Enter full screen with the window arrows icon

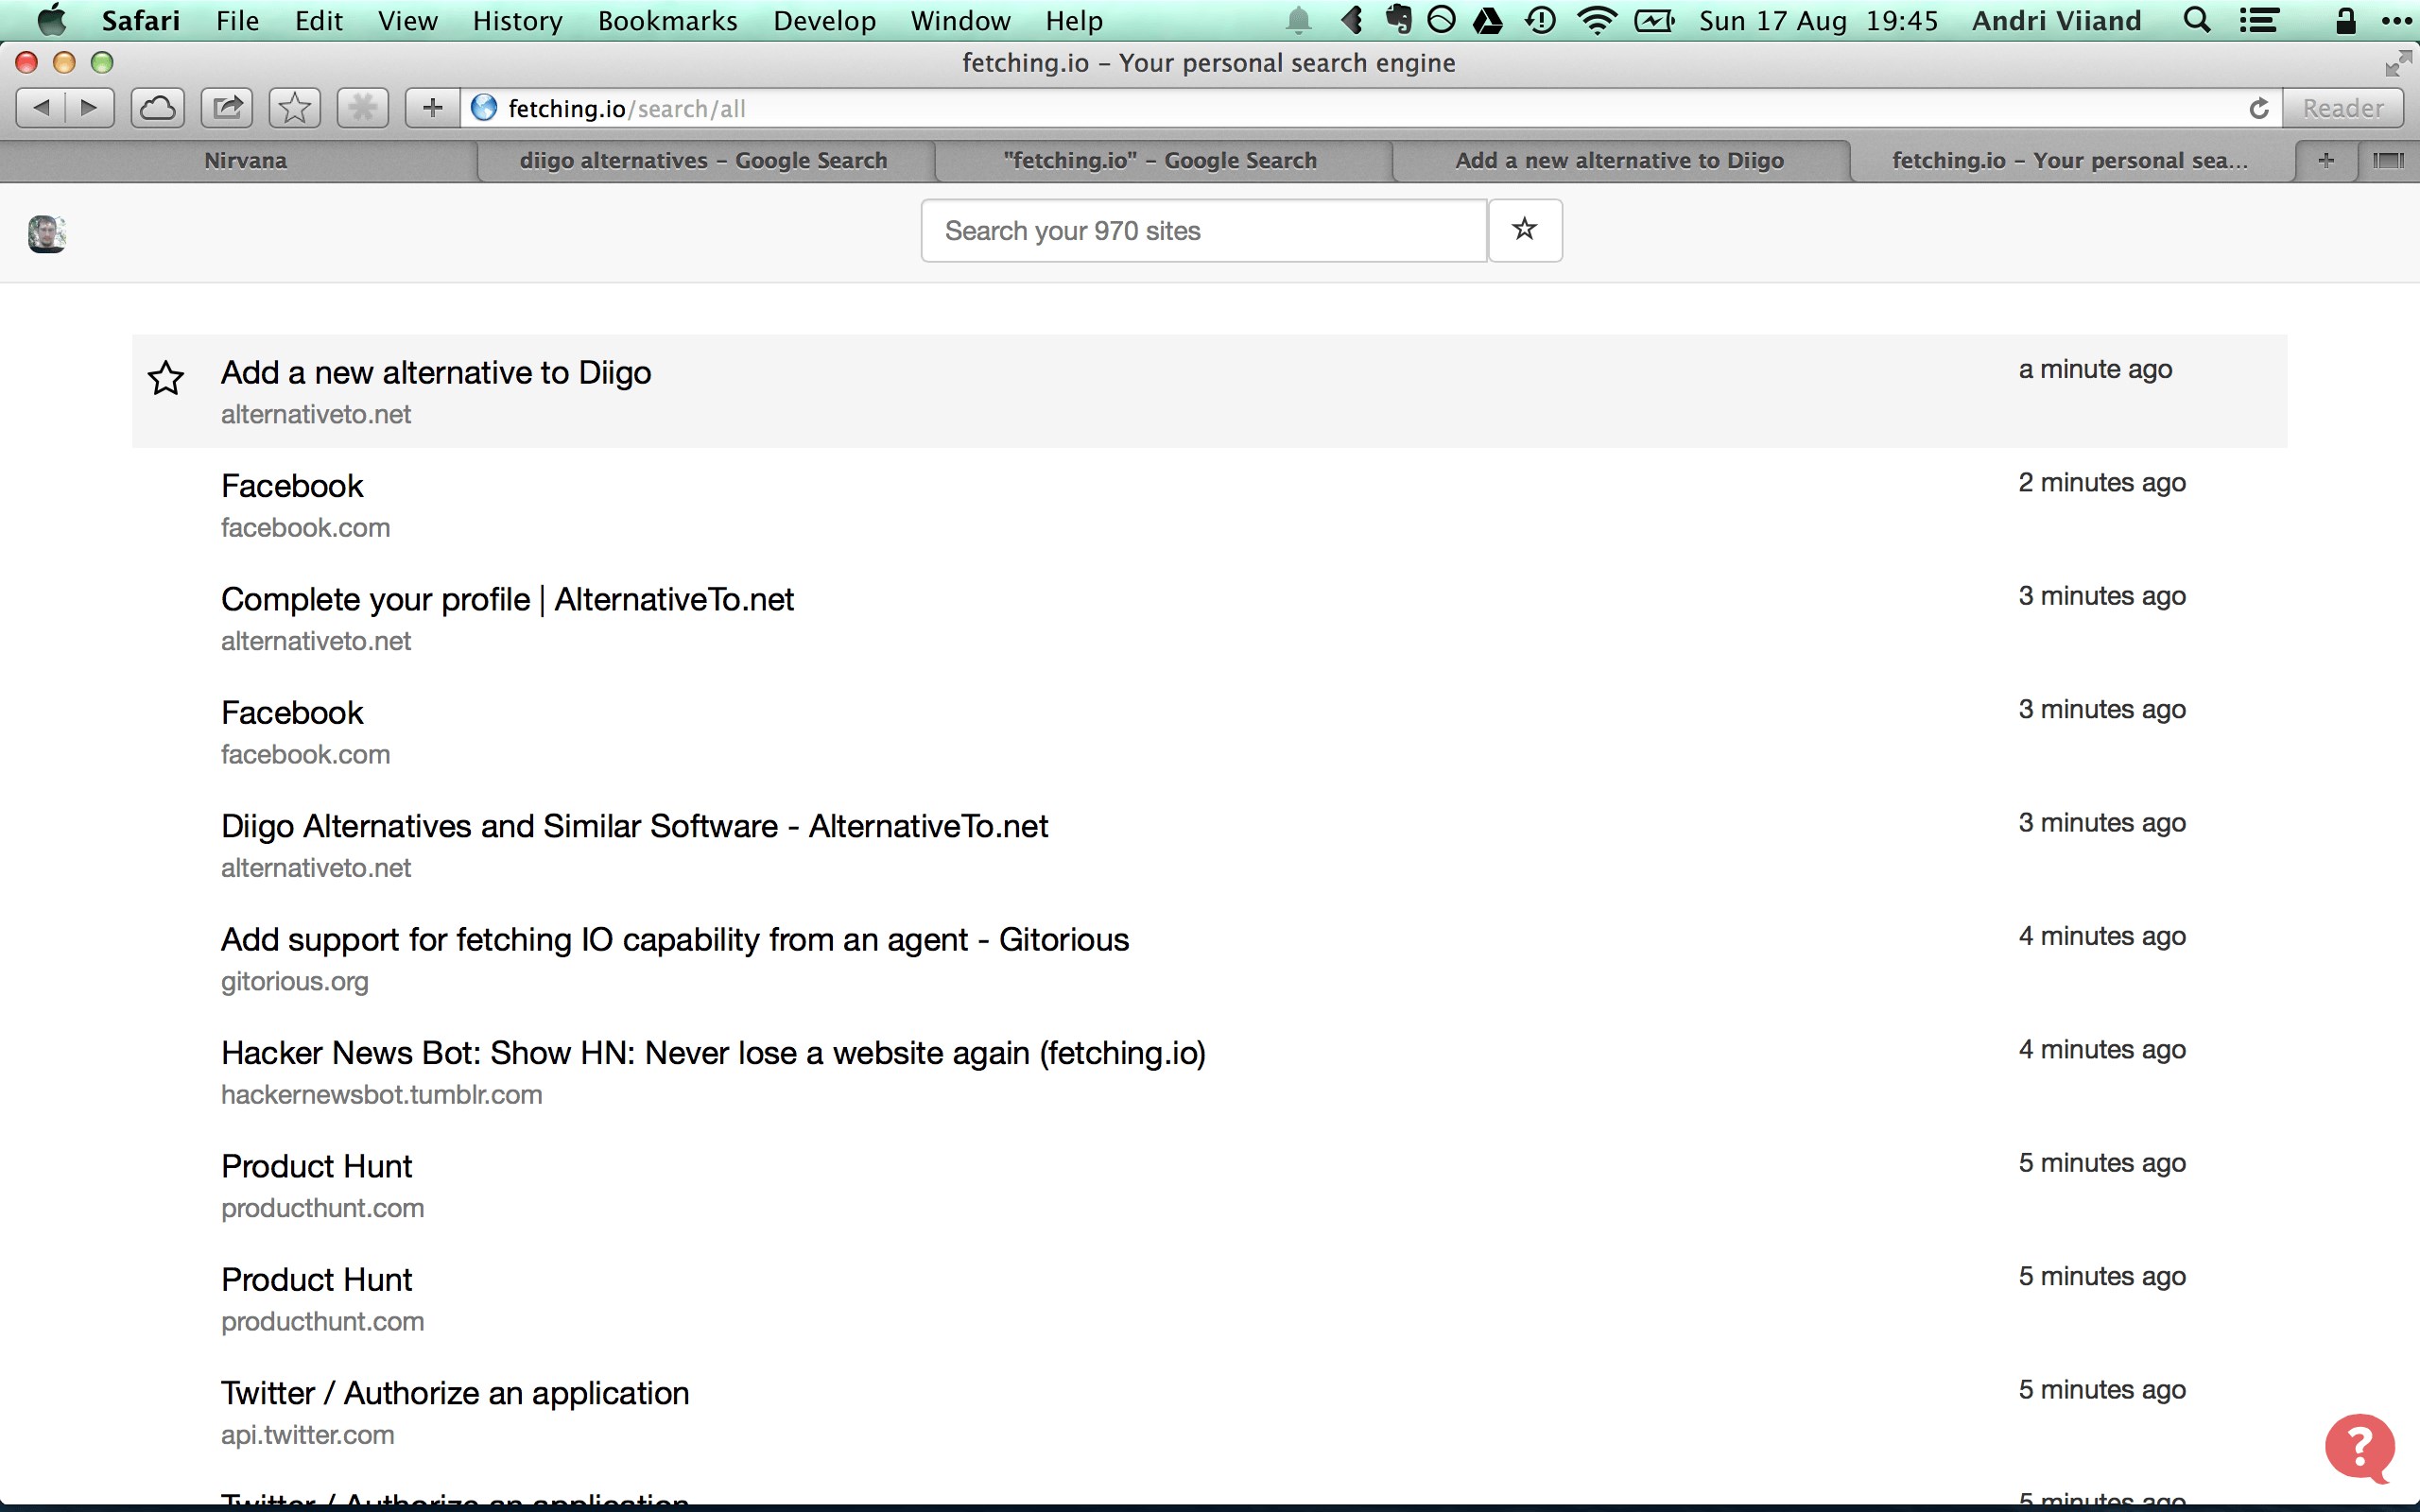2398,64
